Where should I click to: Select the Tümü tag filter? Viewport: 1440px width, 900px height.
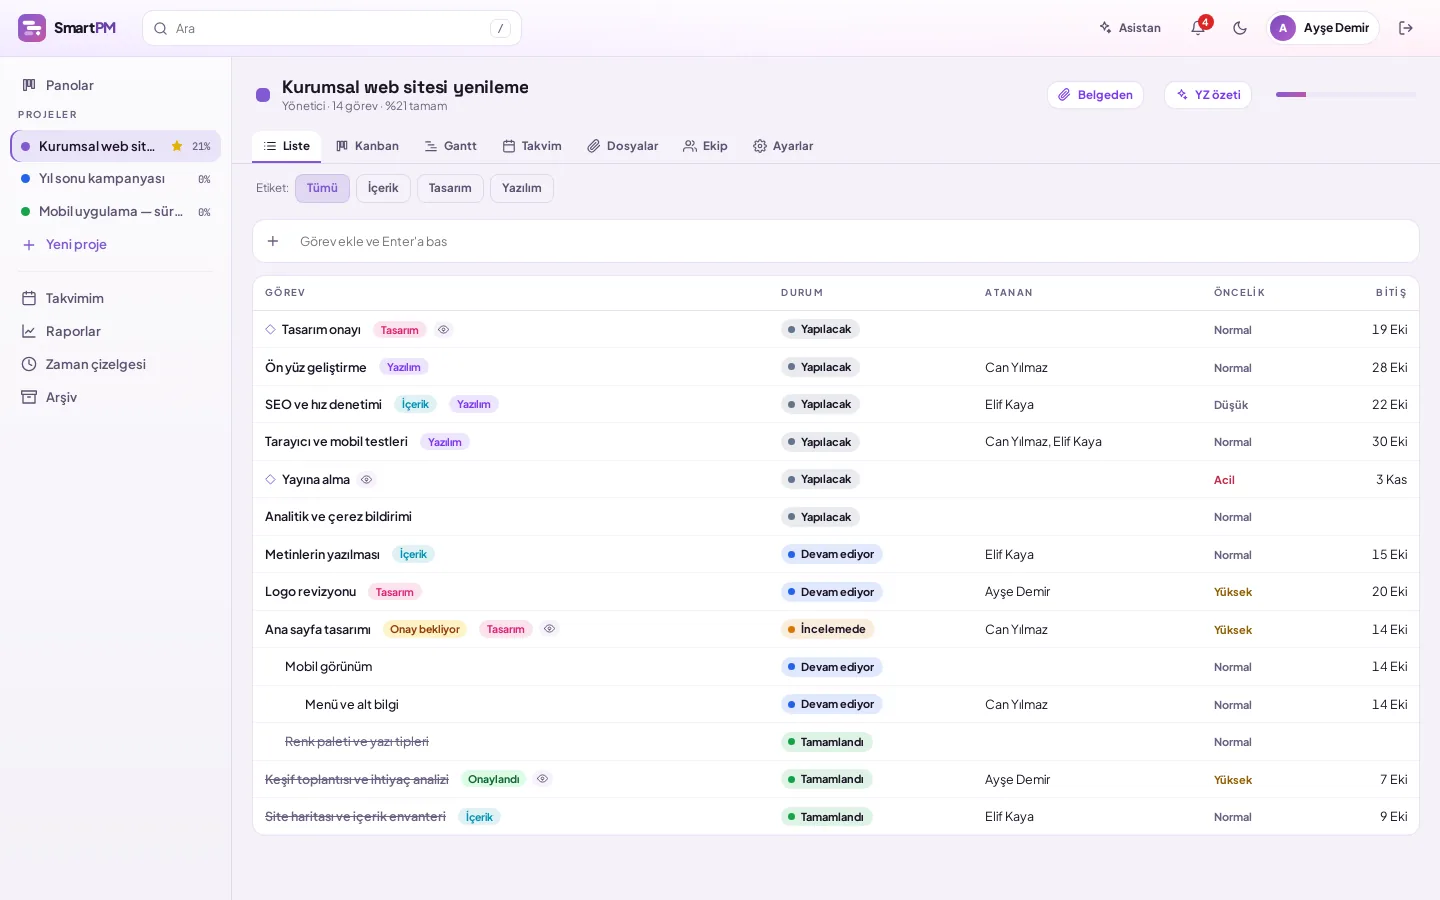click(322, 188)
